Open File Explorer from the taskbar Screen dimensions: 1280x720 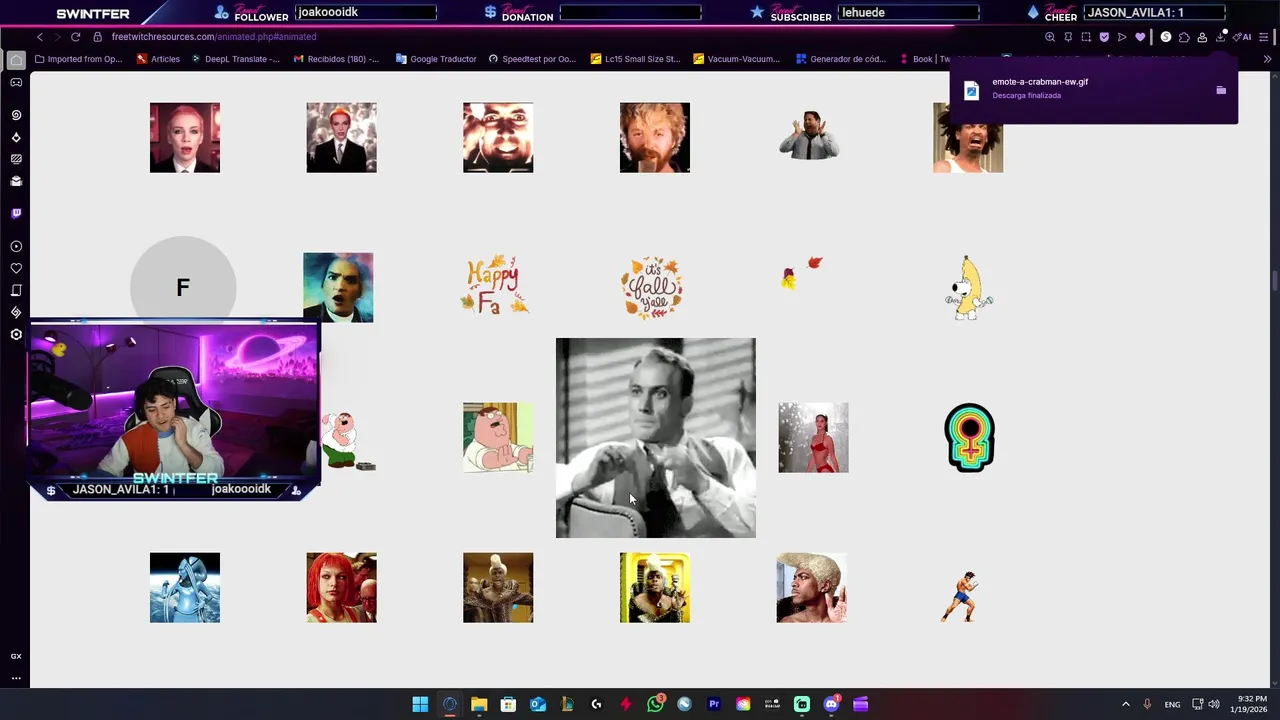tap(479, 704)
